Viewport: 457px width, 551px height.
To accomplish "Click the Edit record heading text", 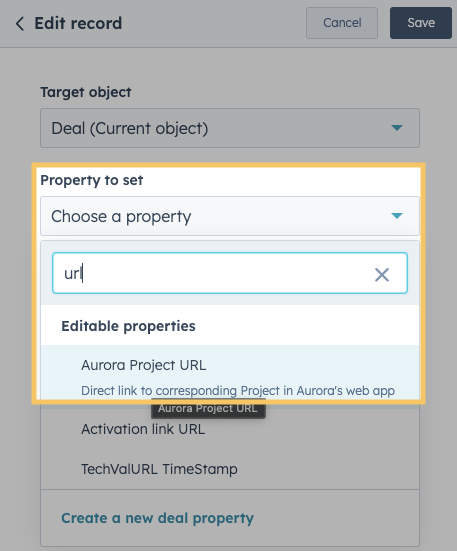I will click(78, 24).
